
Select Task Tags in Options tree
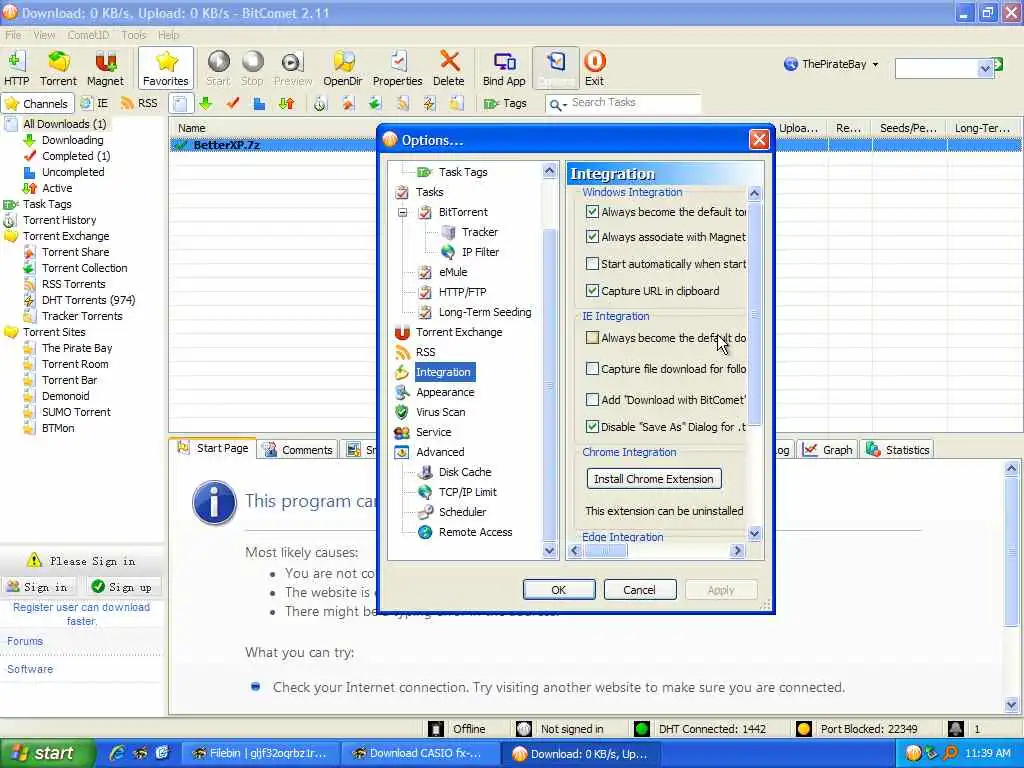[463, 172]
